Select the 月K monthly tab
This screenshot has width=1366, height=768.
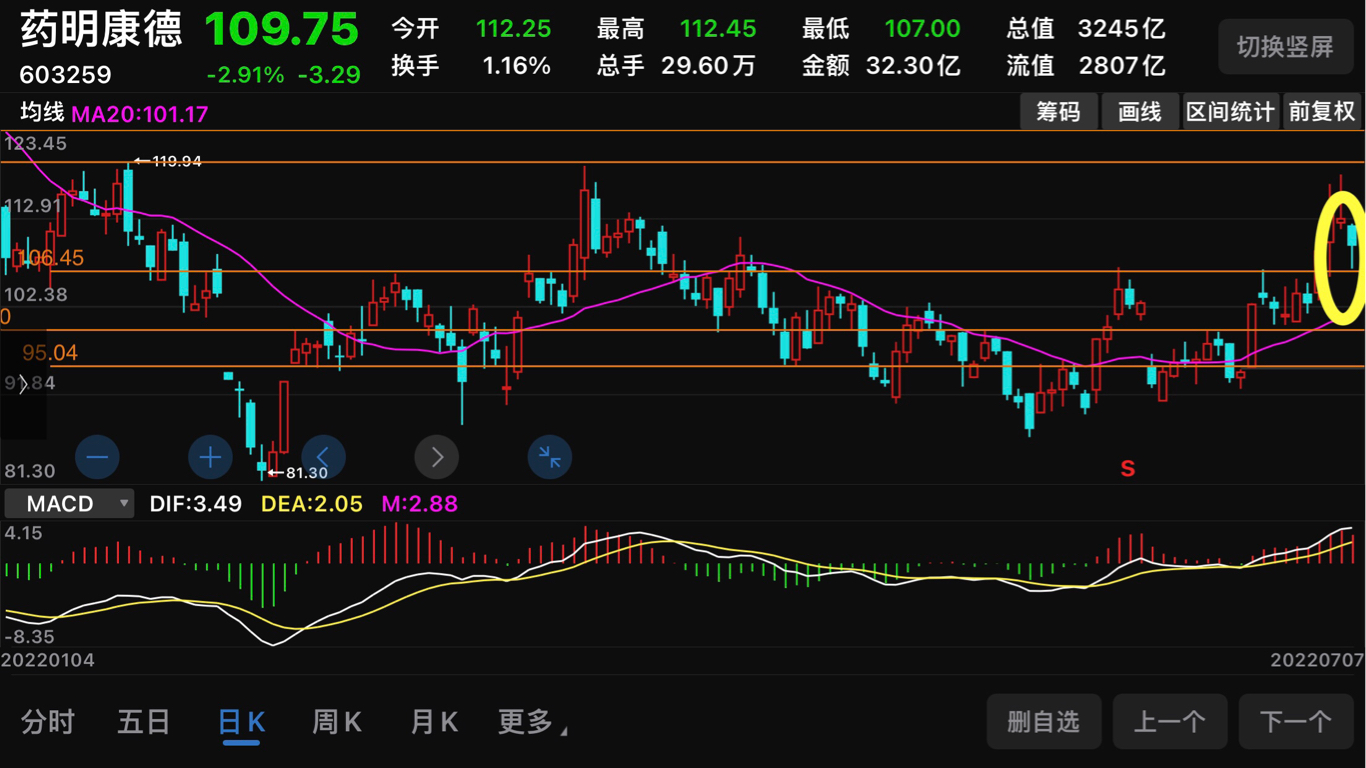coord(434,722)
